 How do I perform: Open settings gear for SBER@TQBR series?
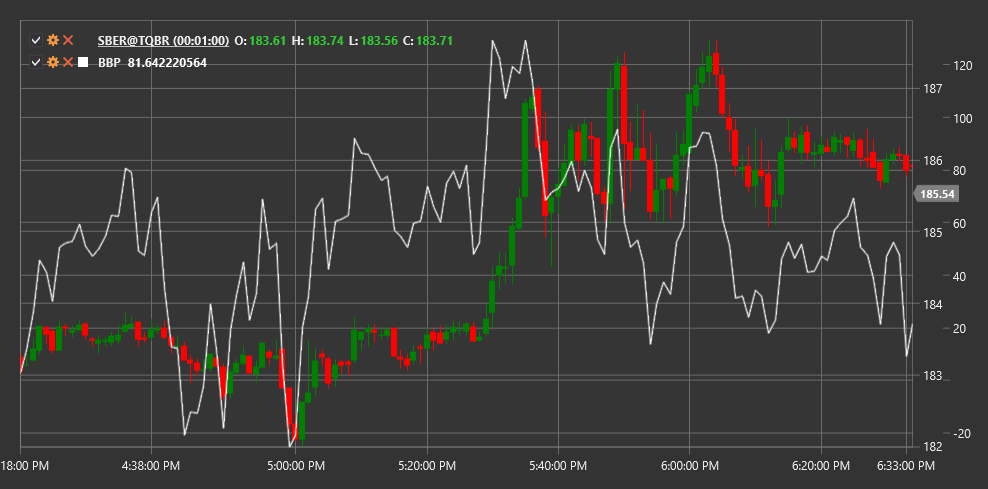click(x=53, y=40)
